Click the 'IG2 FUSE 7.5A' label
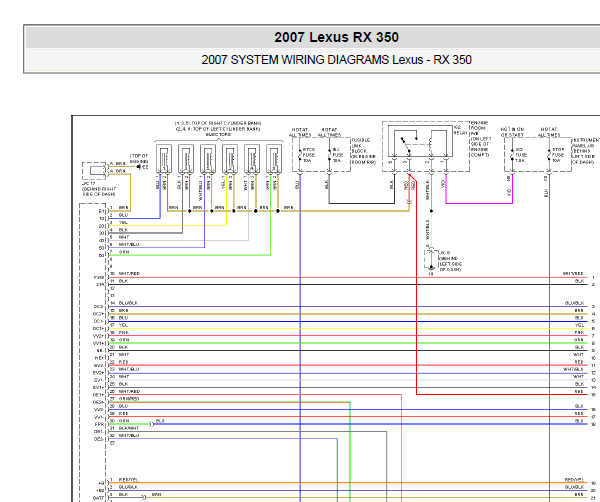The image size is (600, 502). 521,155
